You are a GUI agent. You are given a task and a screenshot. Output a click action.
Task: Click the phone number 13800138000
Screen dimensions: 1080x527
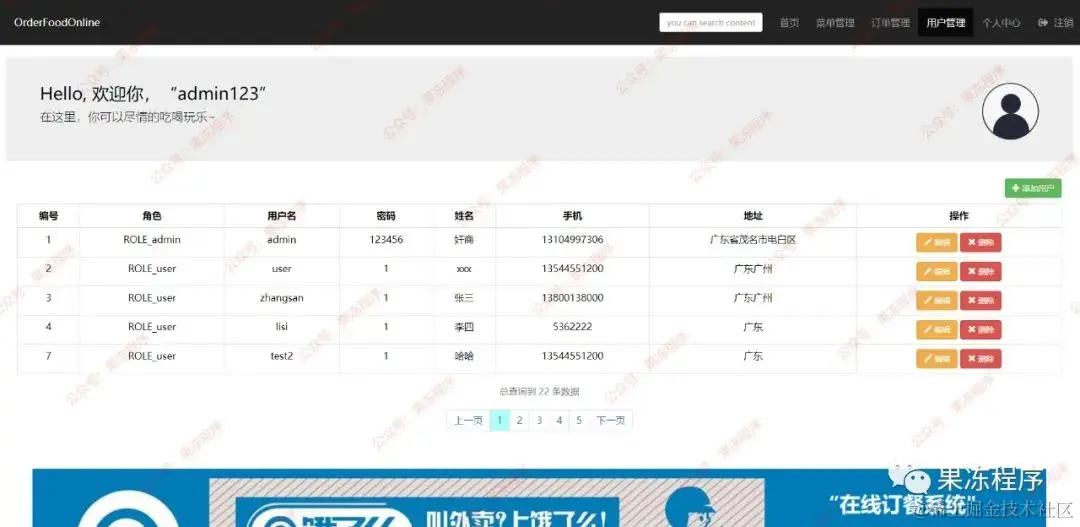(x=572, y=298)
